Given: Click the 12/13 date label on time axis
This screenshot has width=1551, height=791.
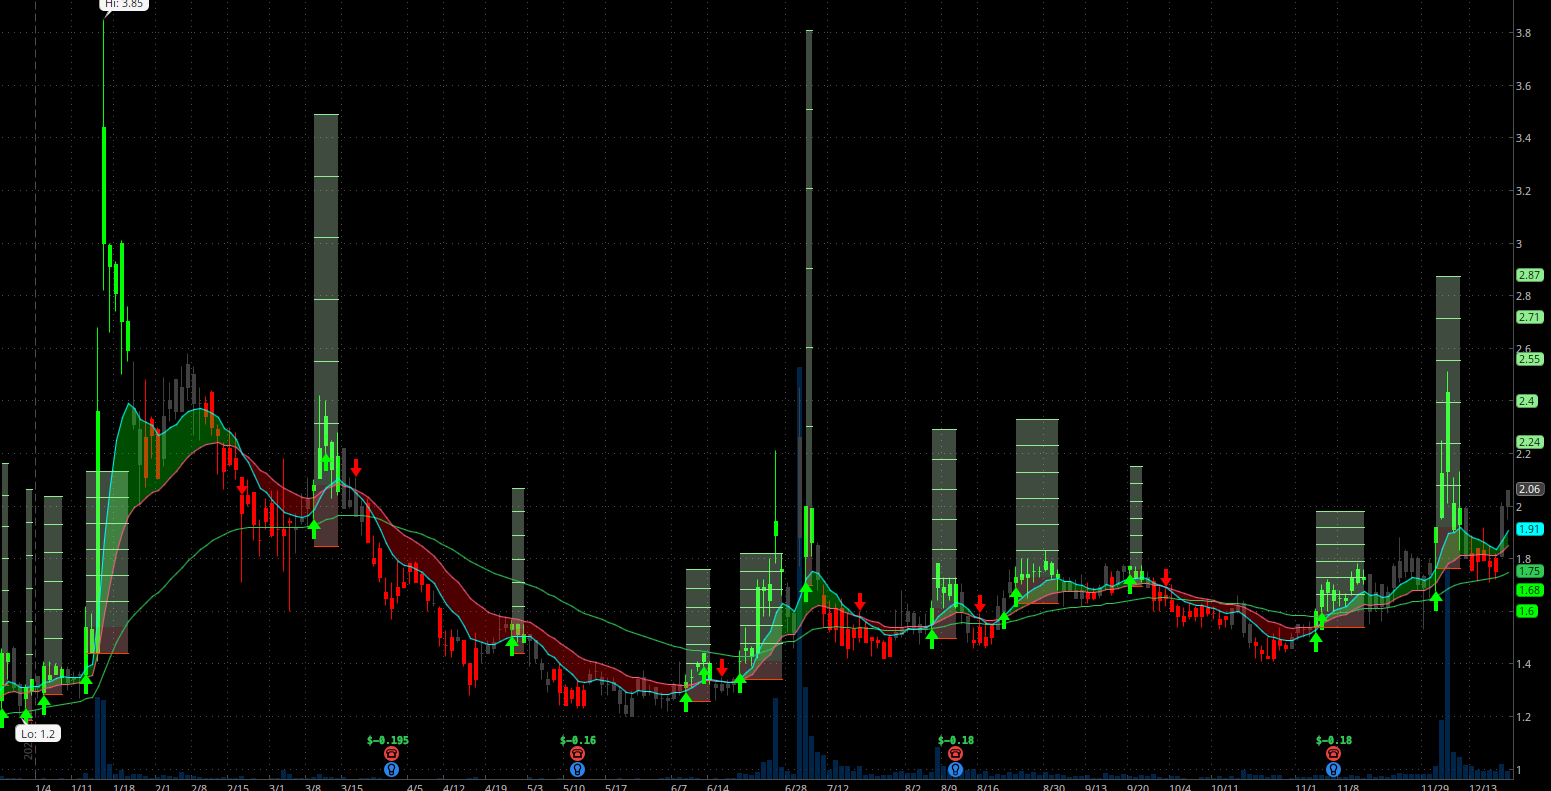Looking at the screenshot, I should point(1483,788).
